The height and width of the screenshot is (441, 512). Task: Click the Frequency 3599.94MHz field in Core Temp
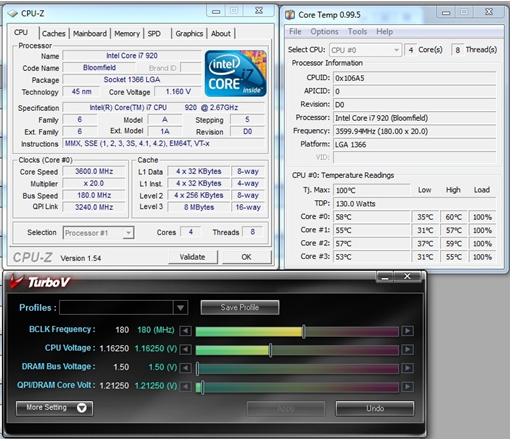(x=414, y=131)
